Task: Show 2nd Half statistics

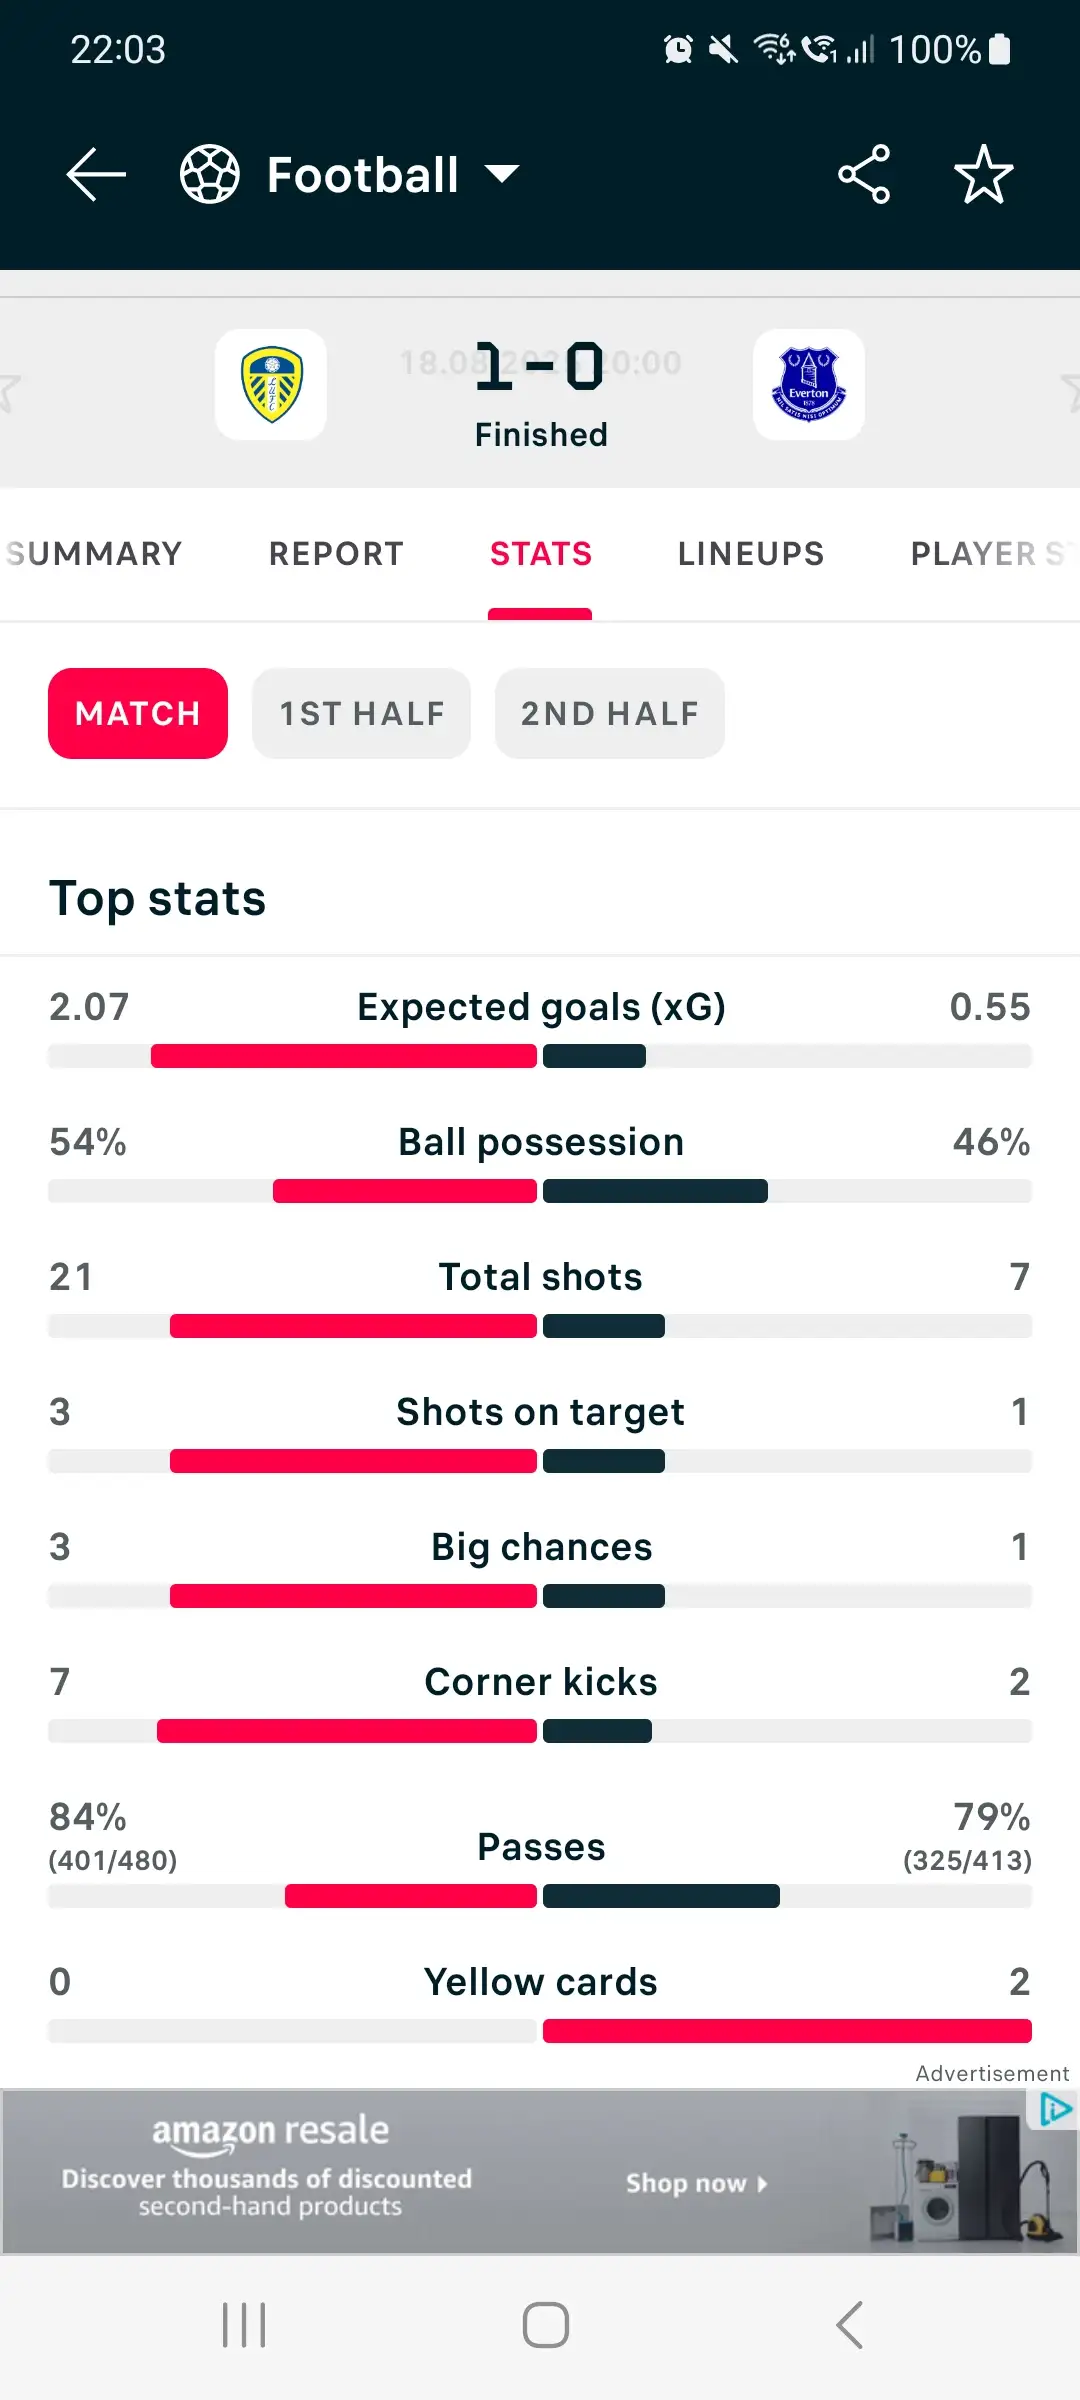Action: (609, 713)
